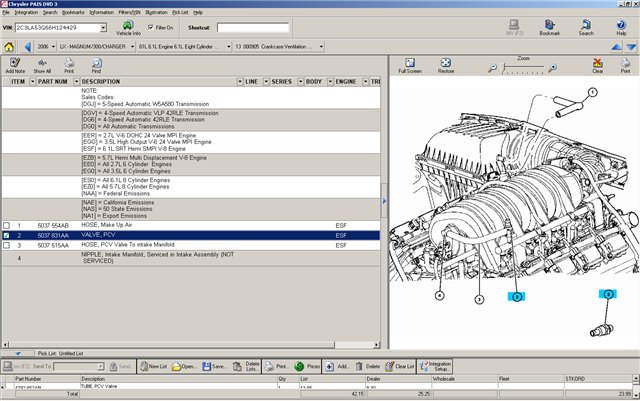Open Help from the top toolbar
The height and width of the screenshot is (401, 640).
tap(621, 27)
